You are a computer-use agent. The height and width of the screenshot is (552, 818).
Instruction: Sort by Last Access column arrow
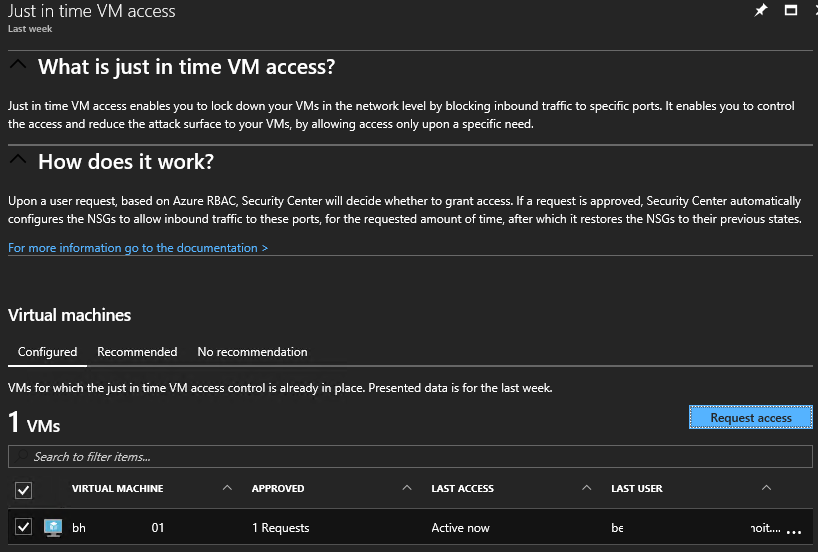586,488
